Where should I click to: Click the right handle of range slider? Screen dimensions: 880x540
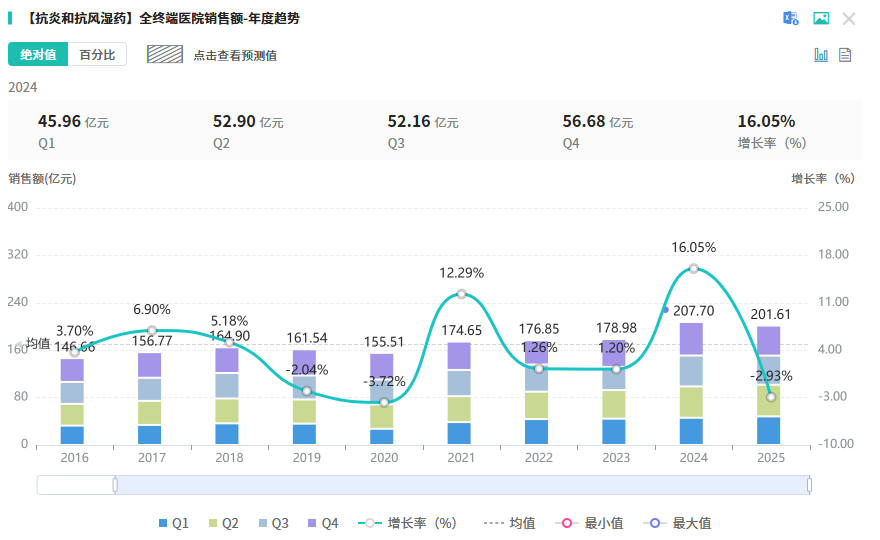click(809, 485)
